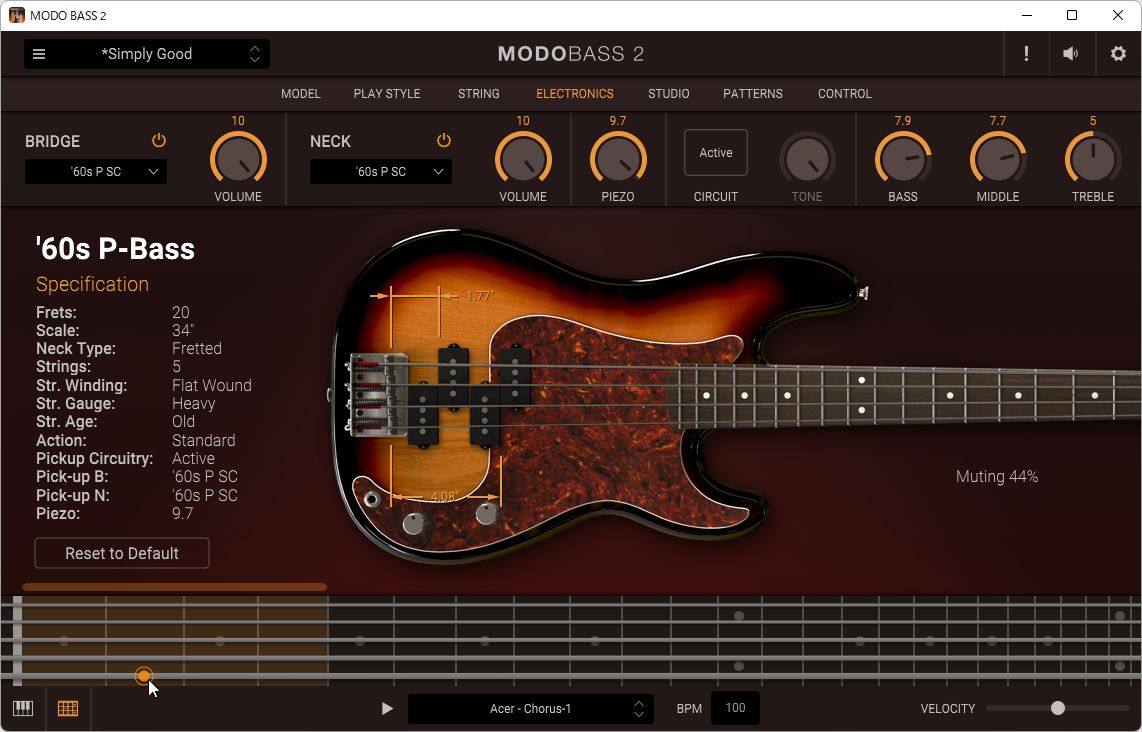Click the output jack on bass body
Viewport: 1142px width, 732px height.
point(372,499)
